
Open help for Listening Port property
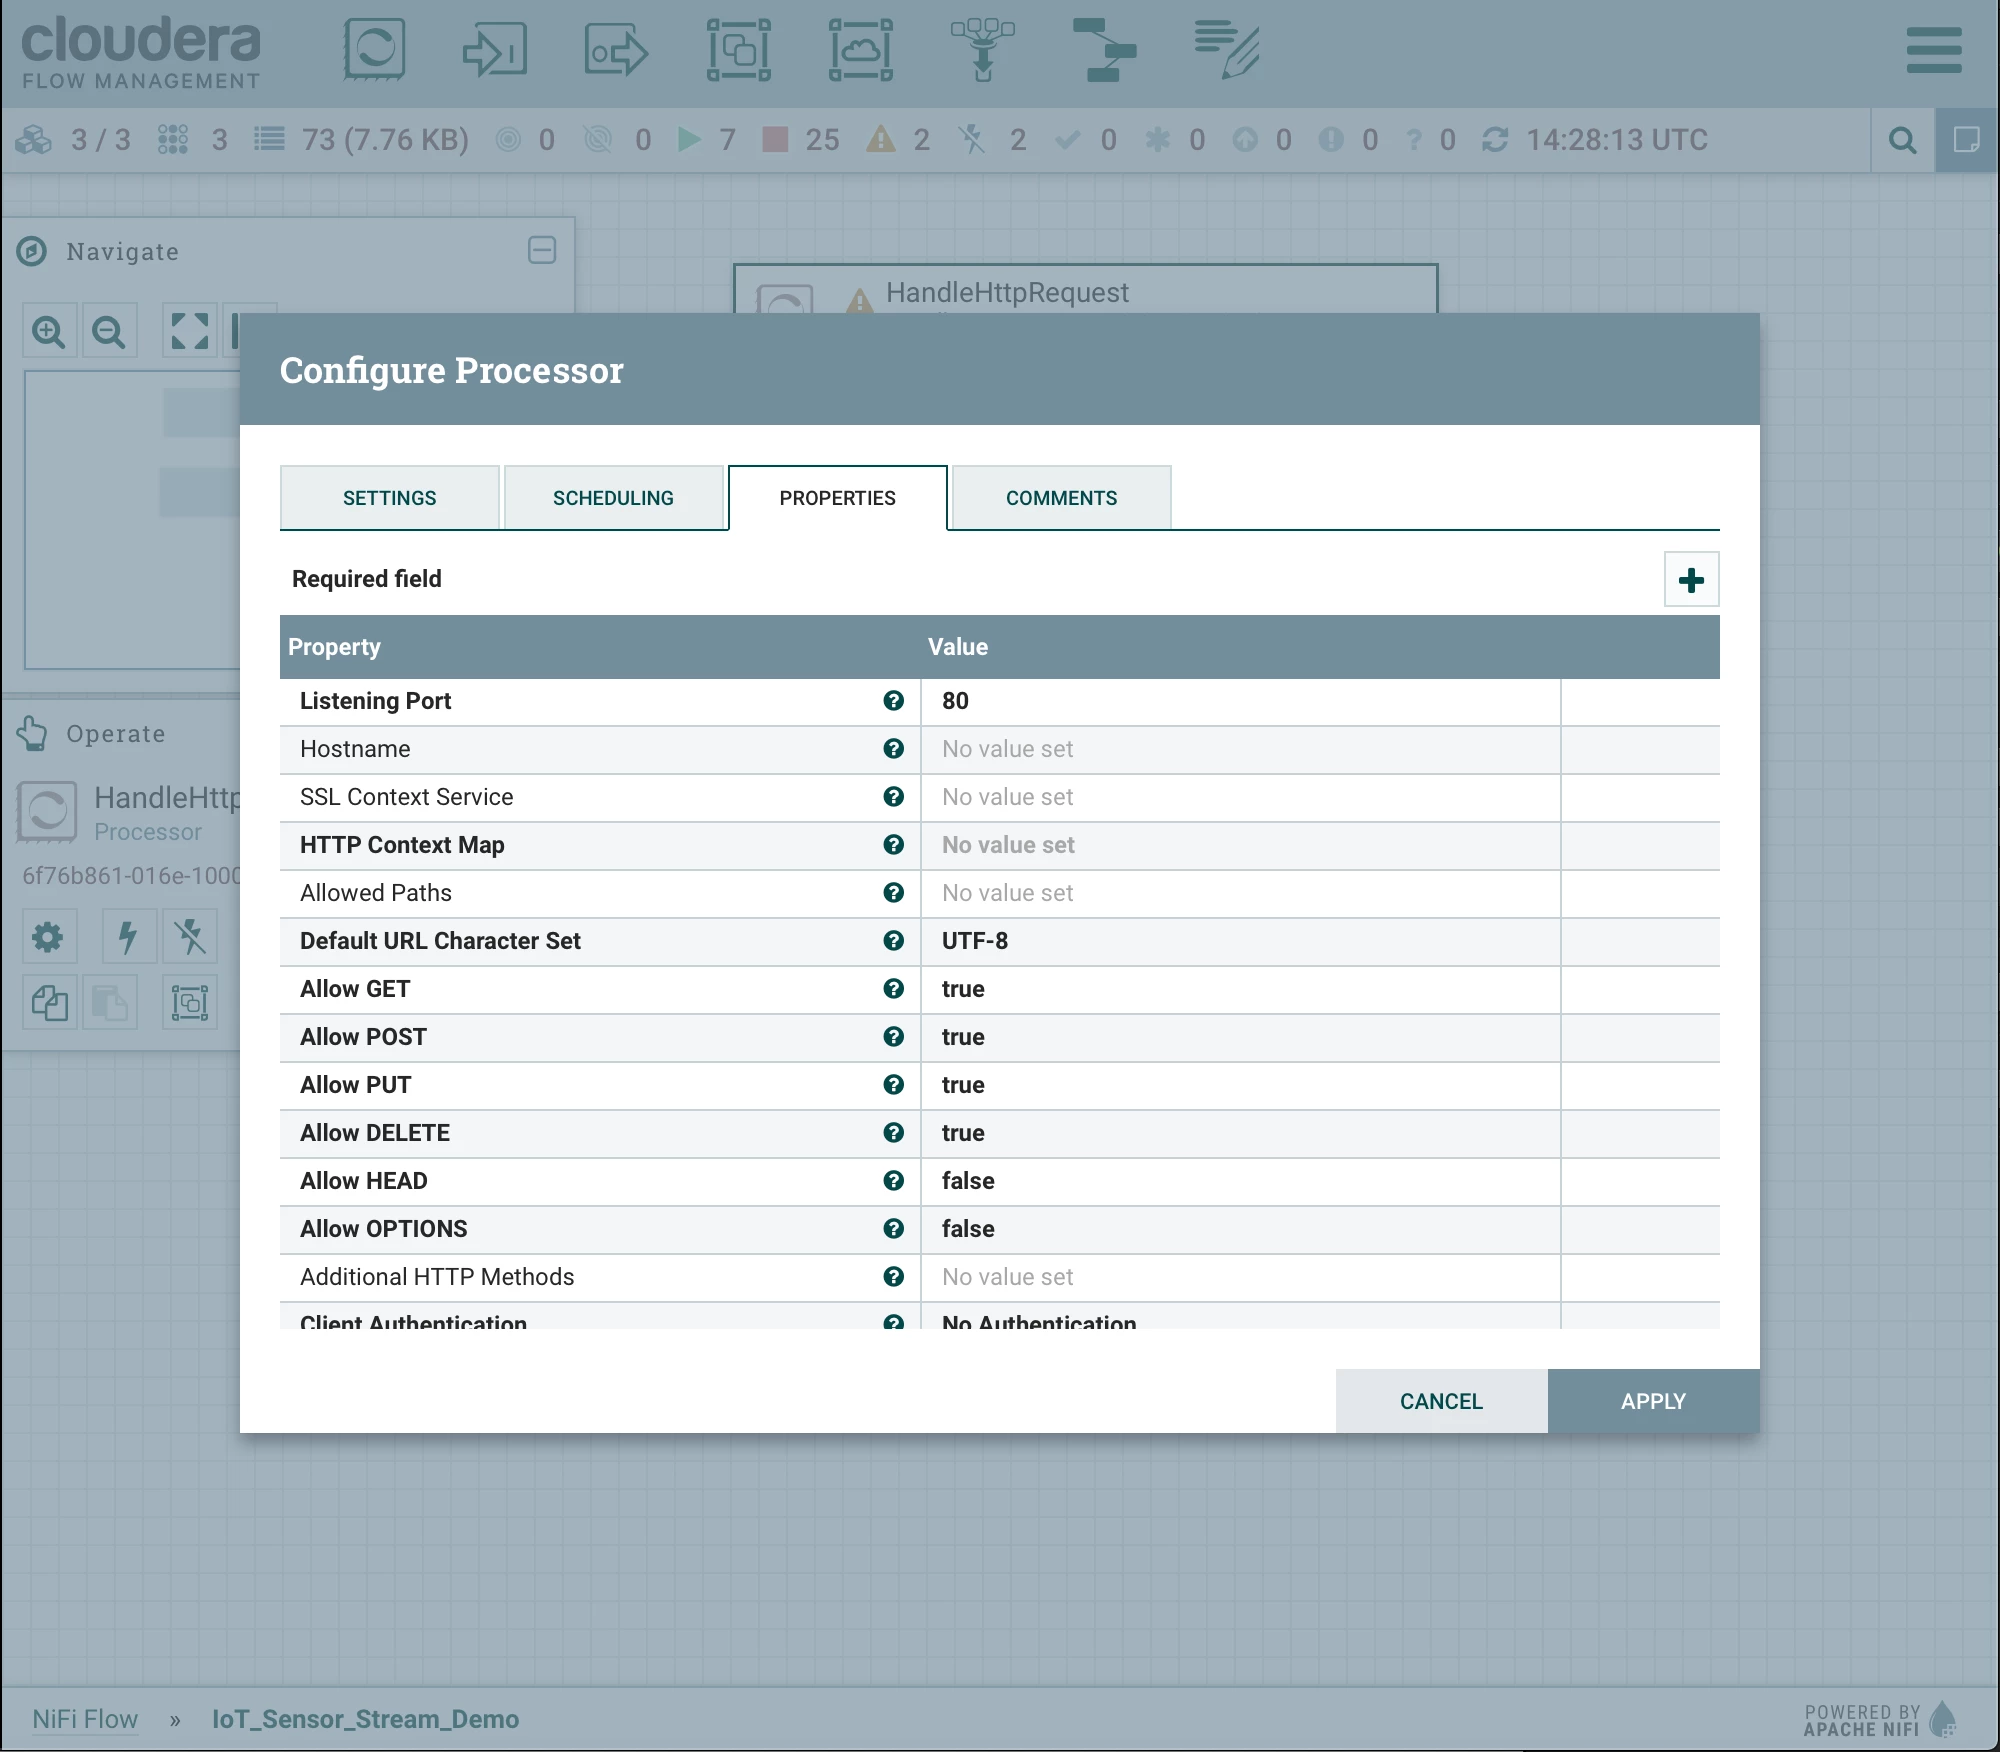click(x=894, y=701)
